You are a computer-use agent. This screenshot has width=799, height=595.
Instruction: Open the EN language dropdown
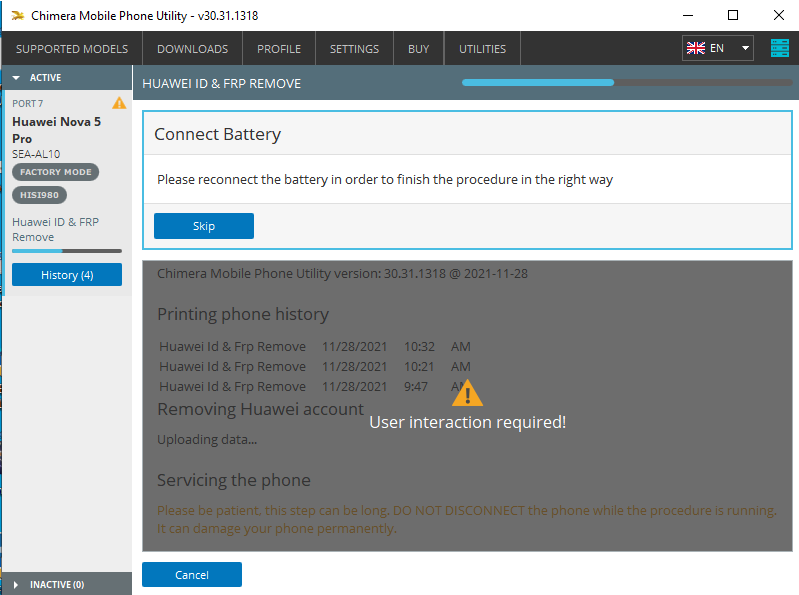pyautogui.click(x=717, y=48)
